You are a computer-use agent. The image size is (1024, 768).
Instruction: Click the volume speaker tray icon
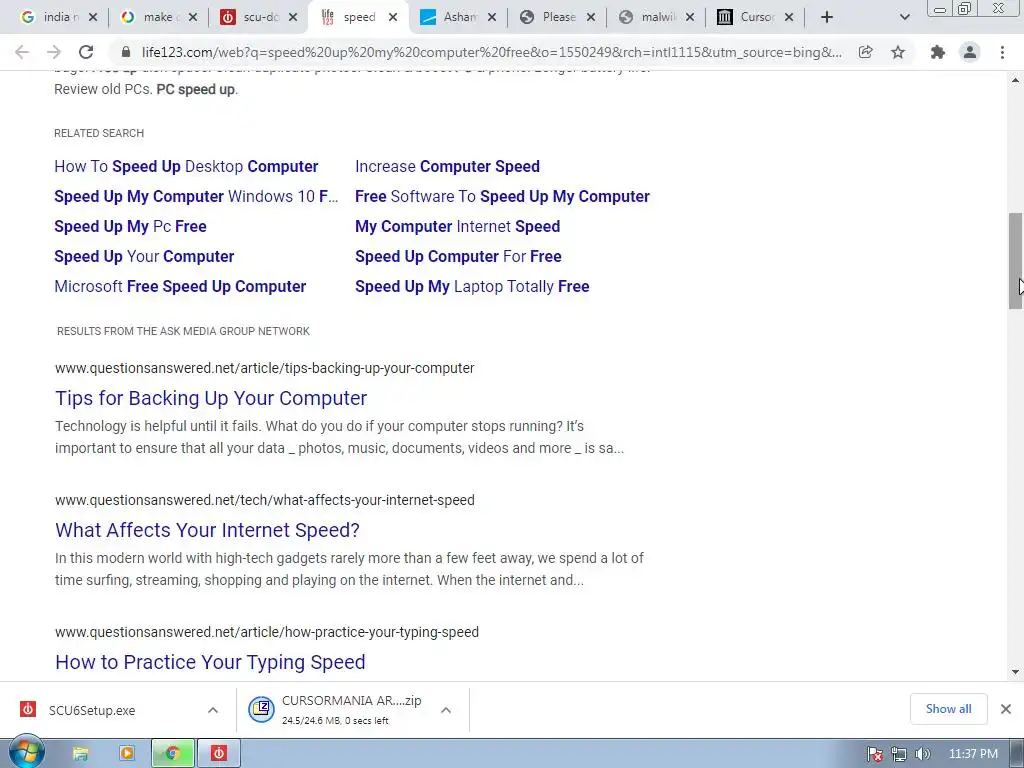(x=923, y=754)
